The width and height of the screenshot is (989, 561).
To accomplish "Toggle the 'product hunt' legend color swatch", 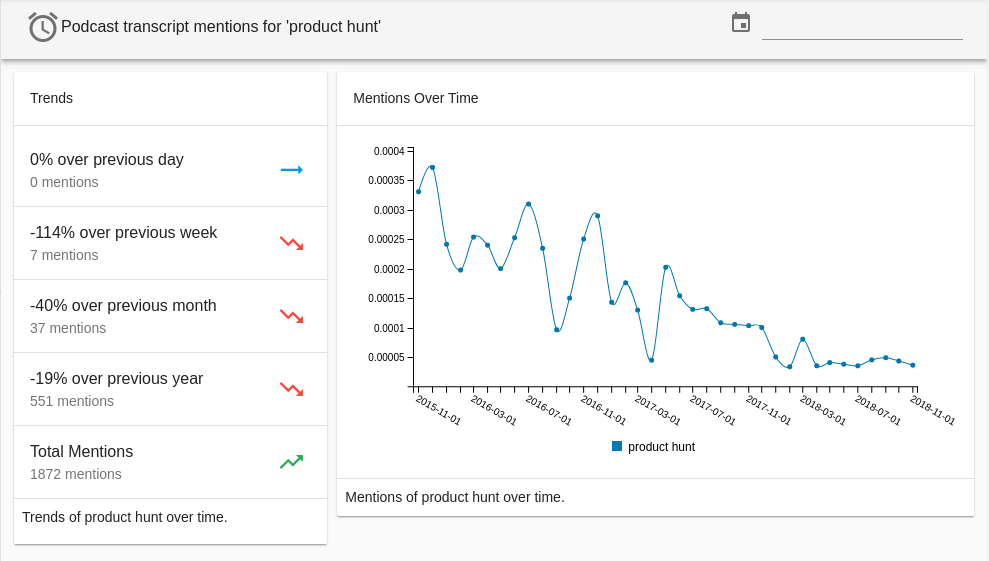I will pos(617,446).
